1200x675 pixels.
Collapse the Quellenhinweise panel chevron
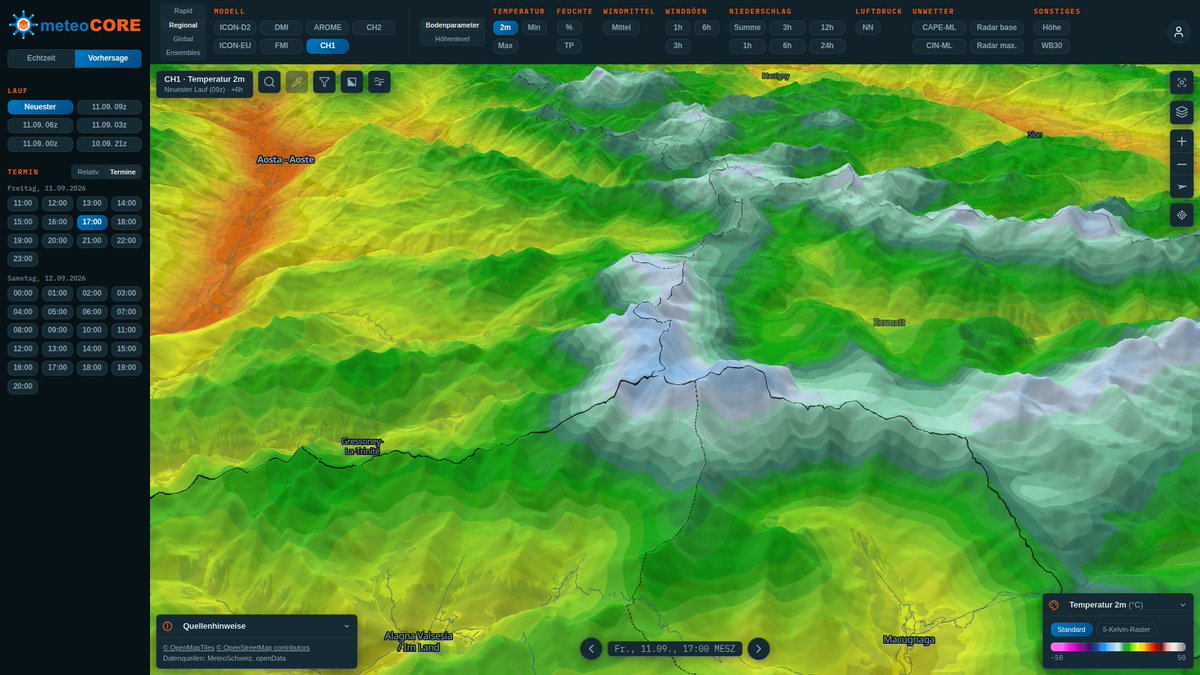[x=347, y=626]
